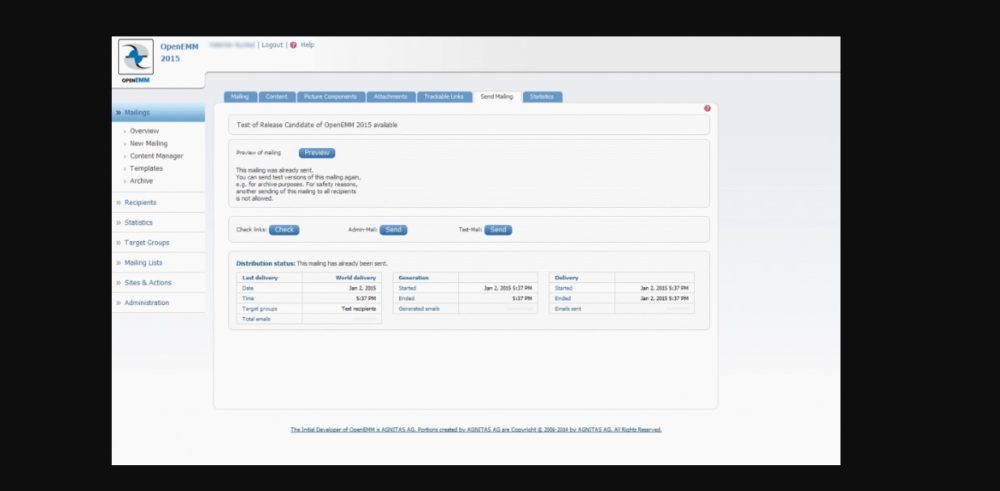Send the Test-Mail

tap(498, 230)
